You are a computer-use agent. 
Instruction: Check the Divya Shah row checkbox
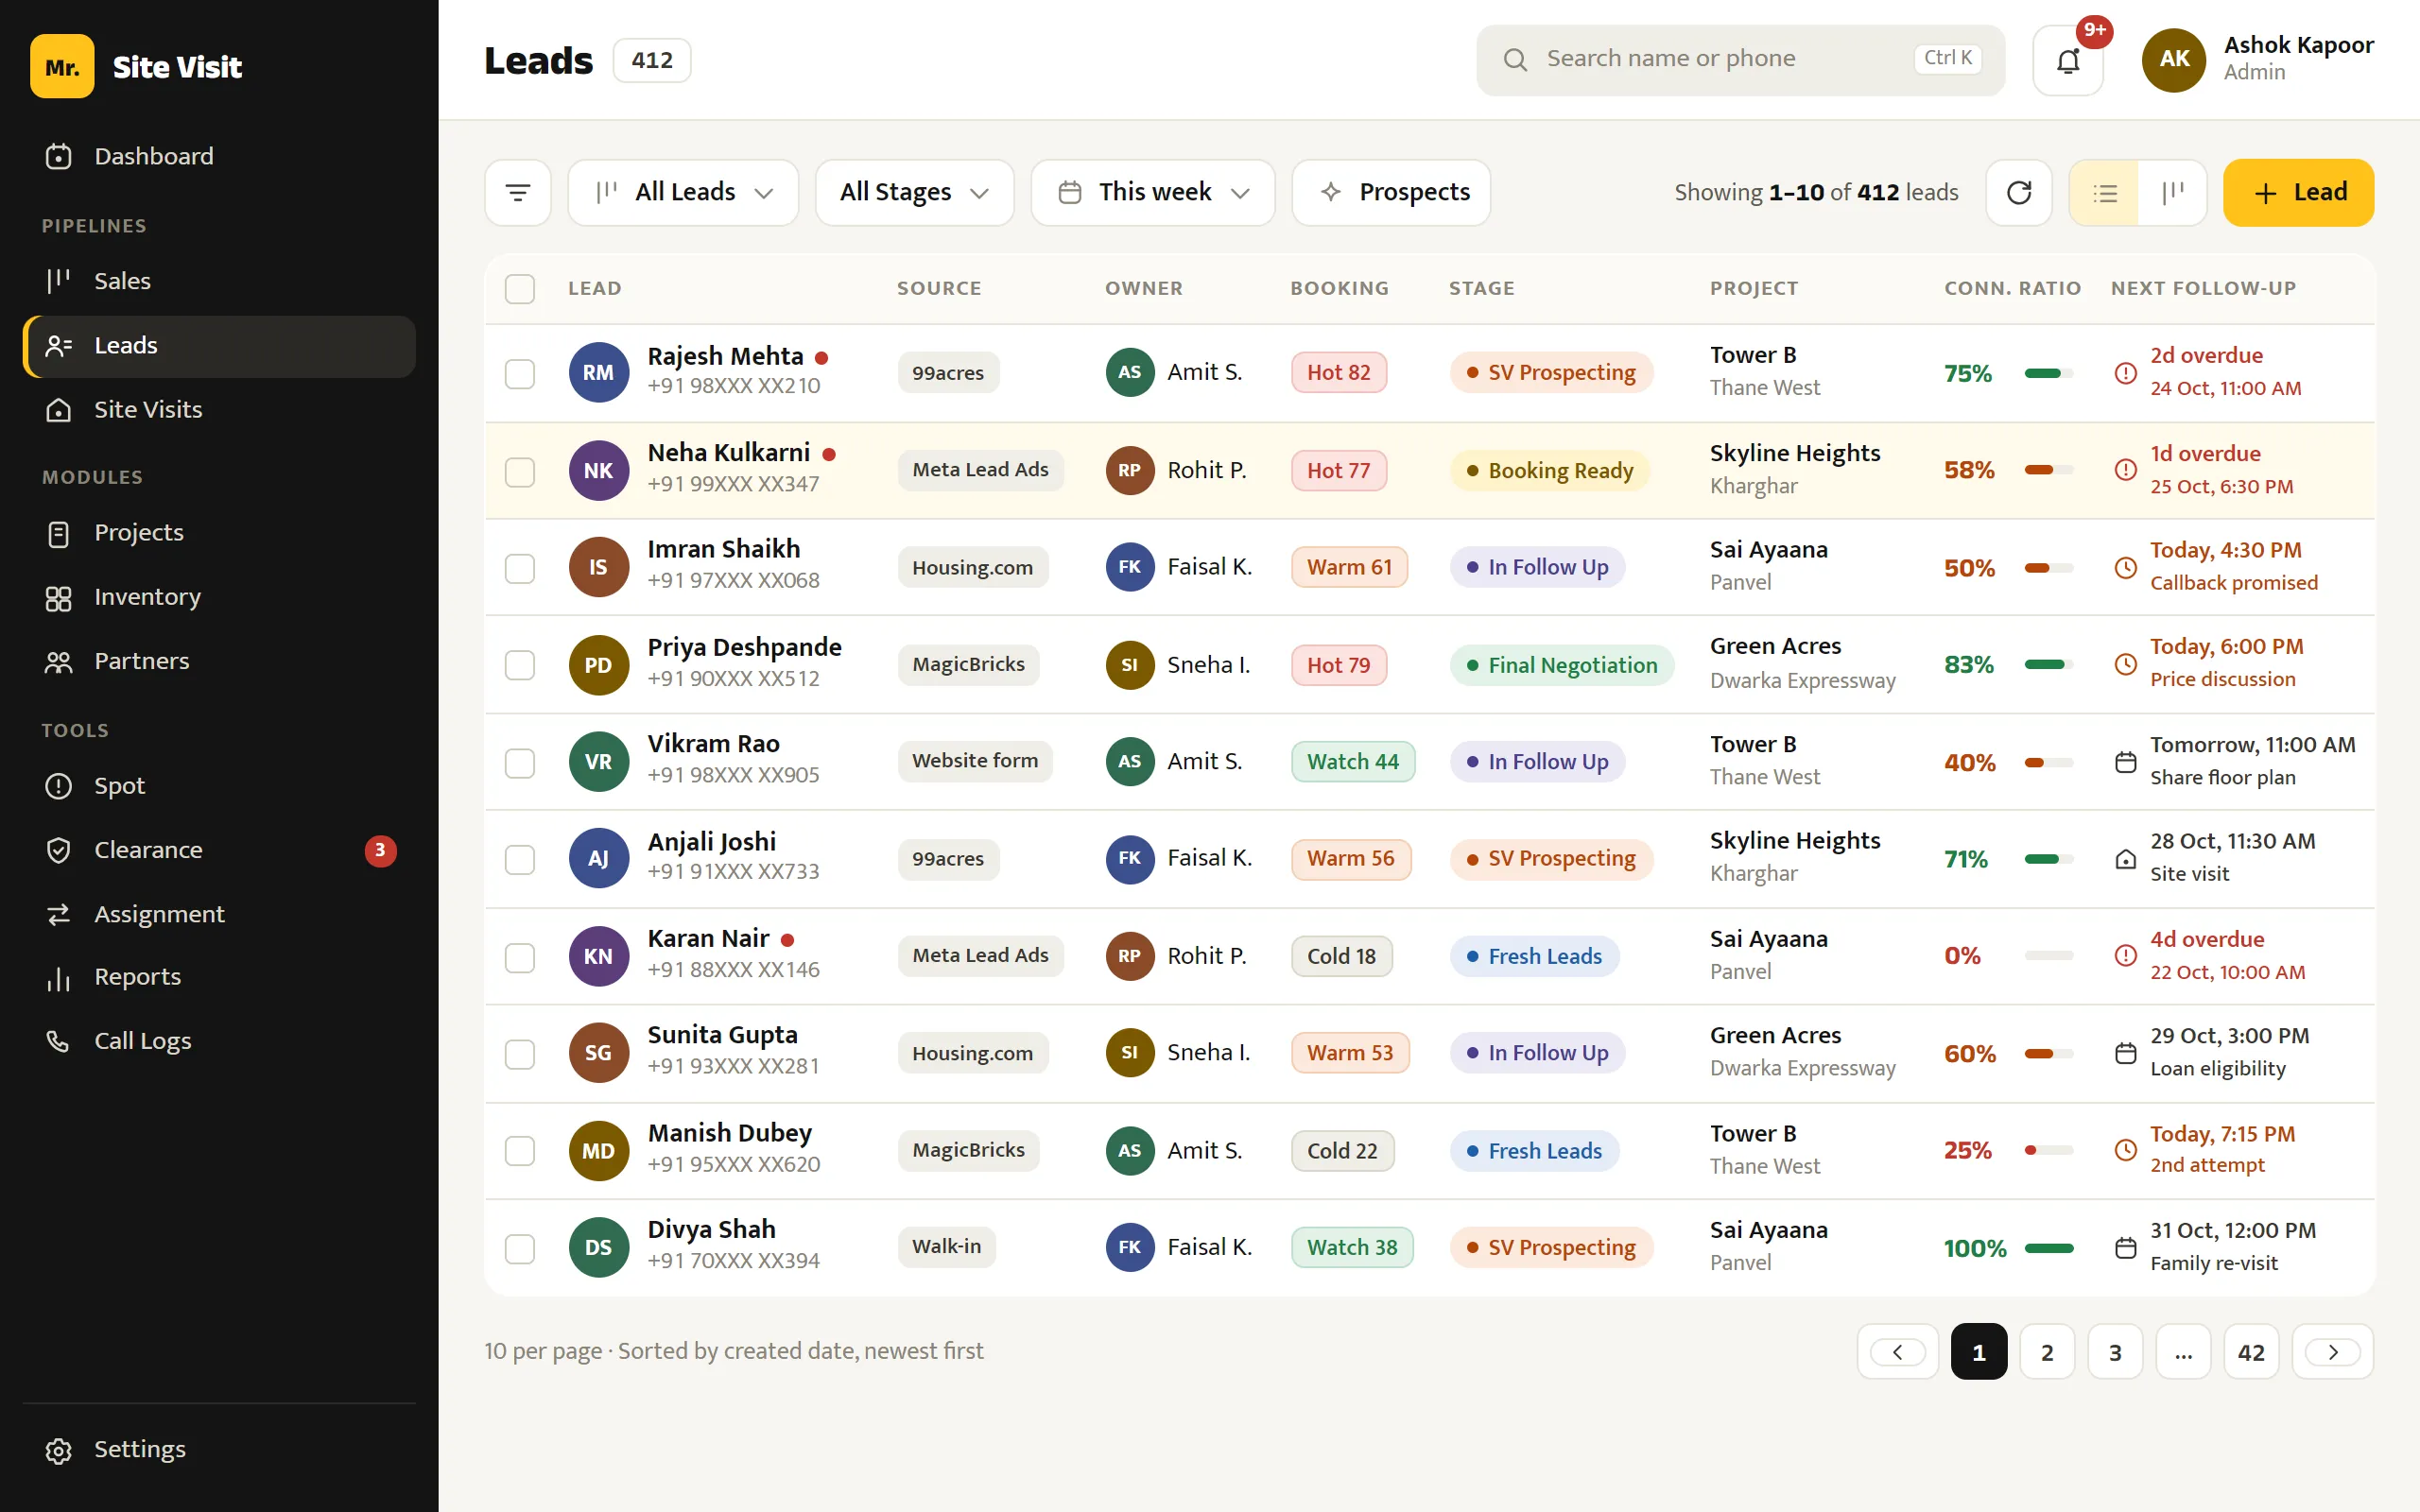click(x=520, y=1248)
